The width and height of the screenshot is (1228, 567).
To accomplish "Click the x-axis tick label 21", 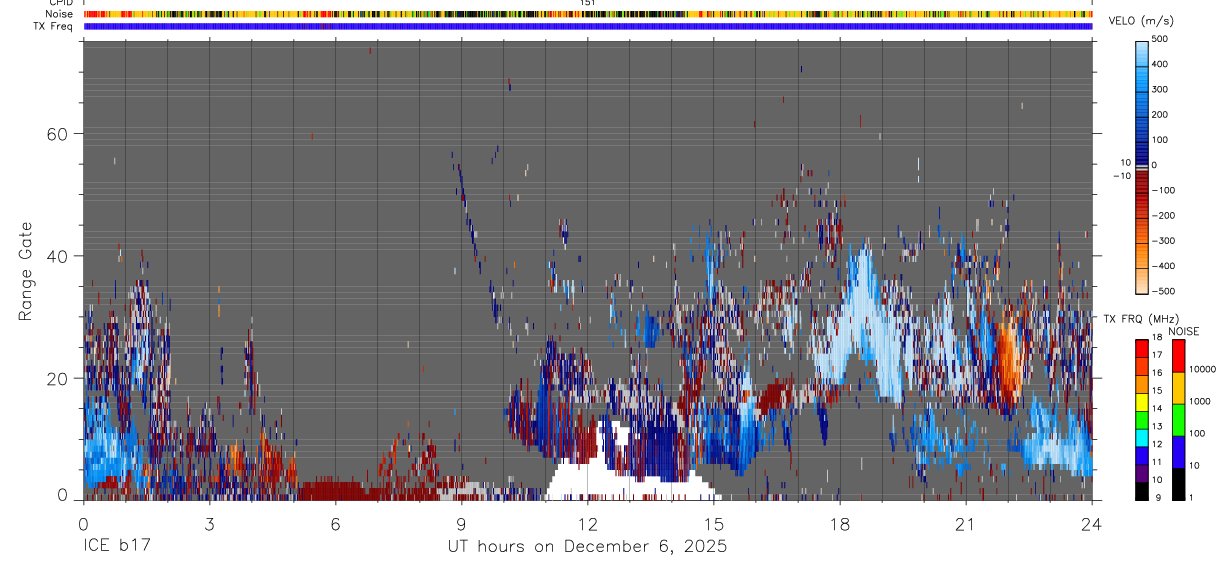I will [965, 524].
